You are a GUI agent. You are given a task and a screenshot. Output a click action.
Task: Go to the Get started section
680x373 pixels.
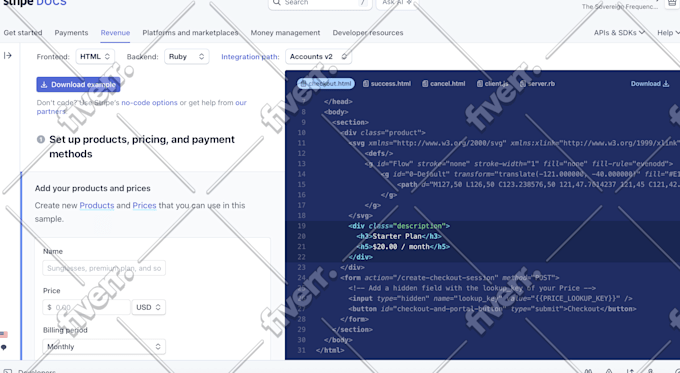coord(23,33)
